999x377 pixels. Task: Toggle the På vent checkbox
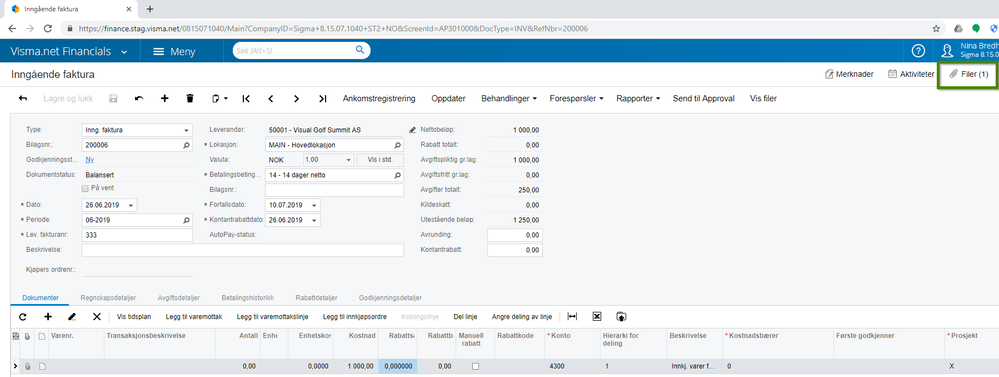pos(85,188)
